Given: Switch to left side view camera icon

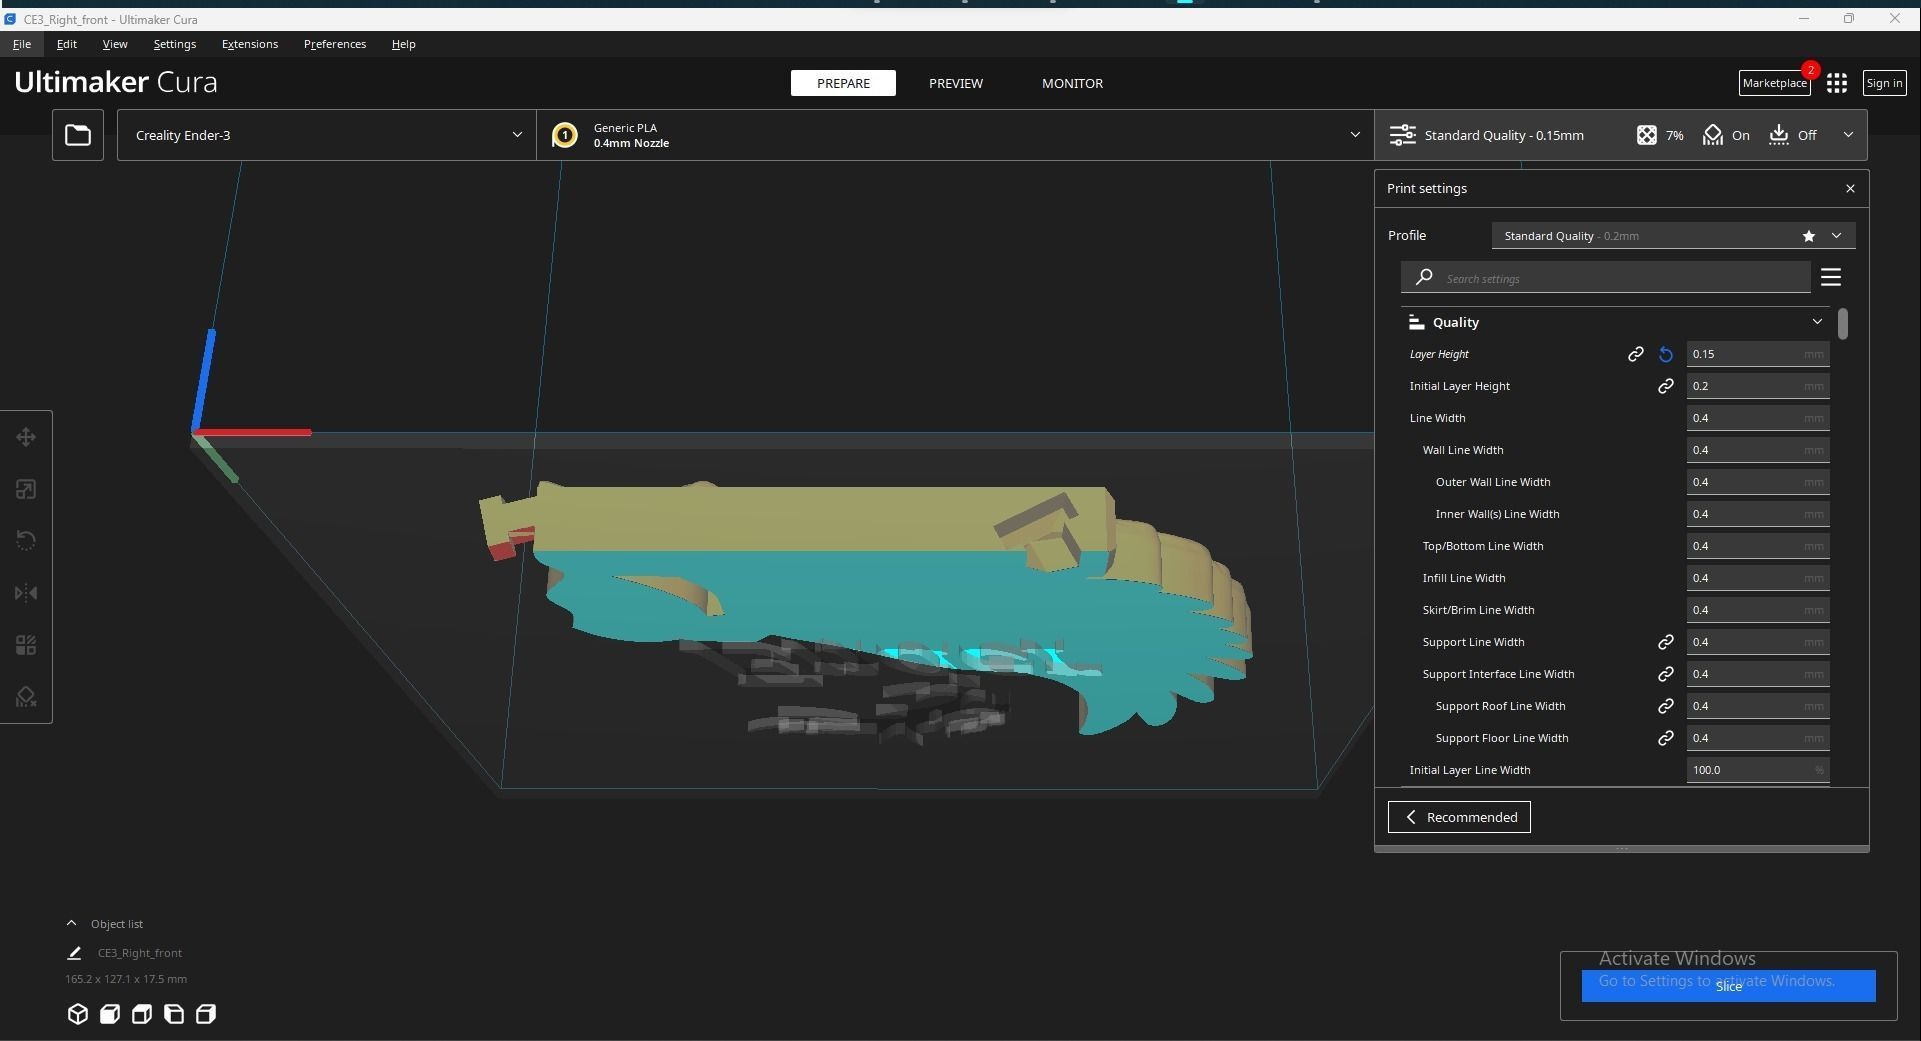Looking at the screenshot, I should (x=174, y=1014).
